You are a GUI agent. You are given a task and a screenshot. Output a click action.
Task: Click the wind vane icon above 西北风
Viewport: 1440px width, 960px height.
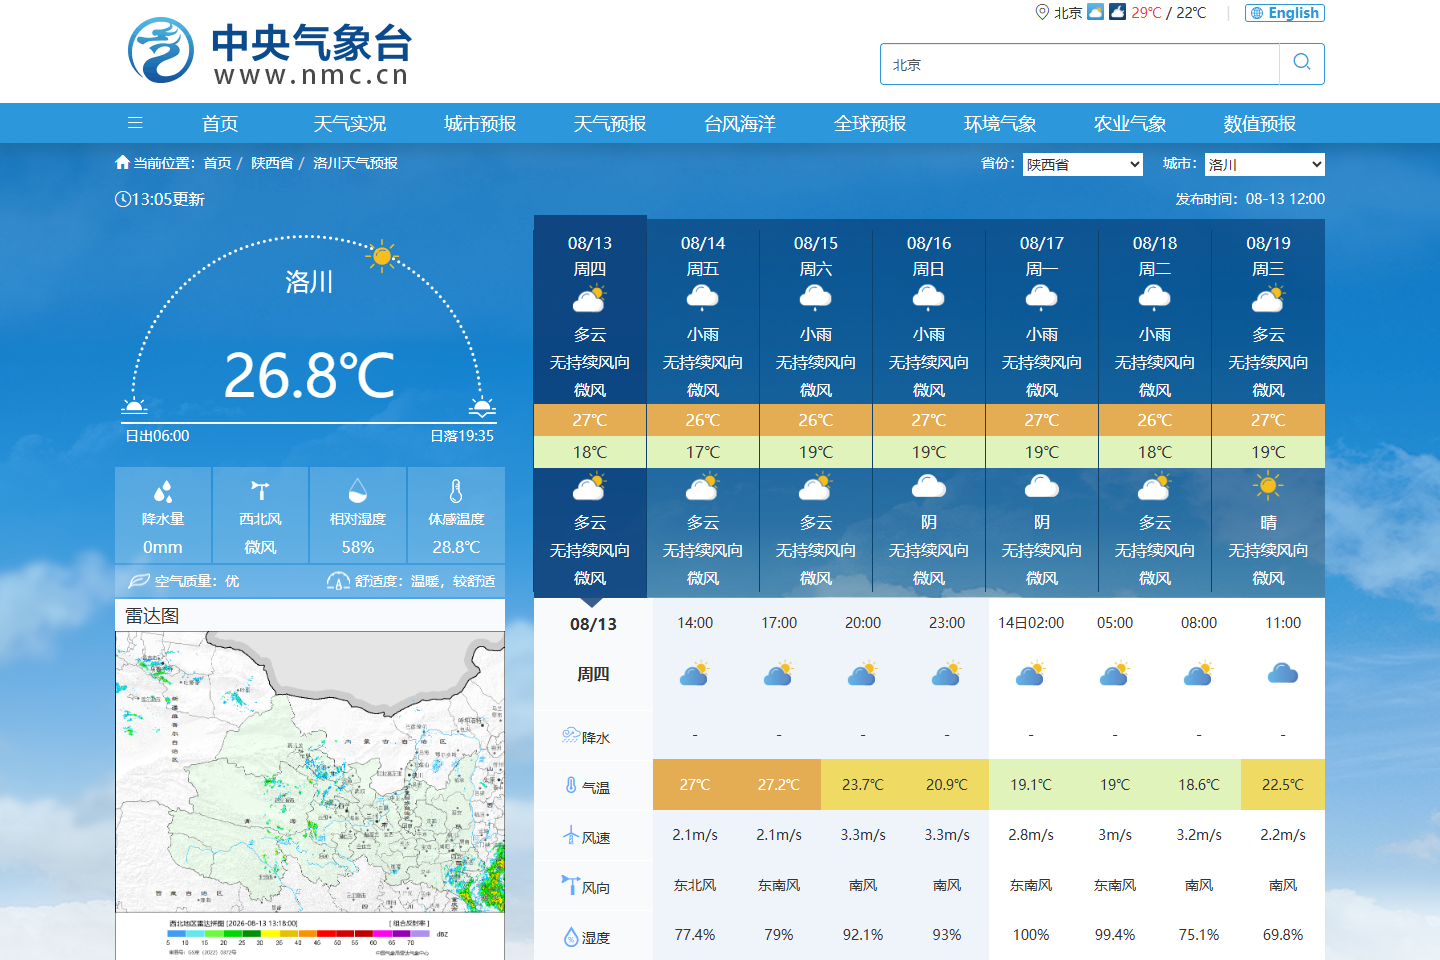click(260, 491)
